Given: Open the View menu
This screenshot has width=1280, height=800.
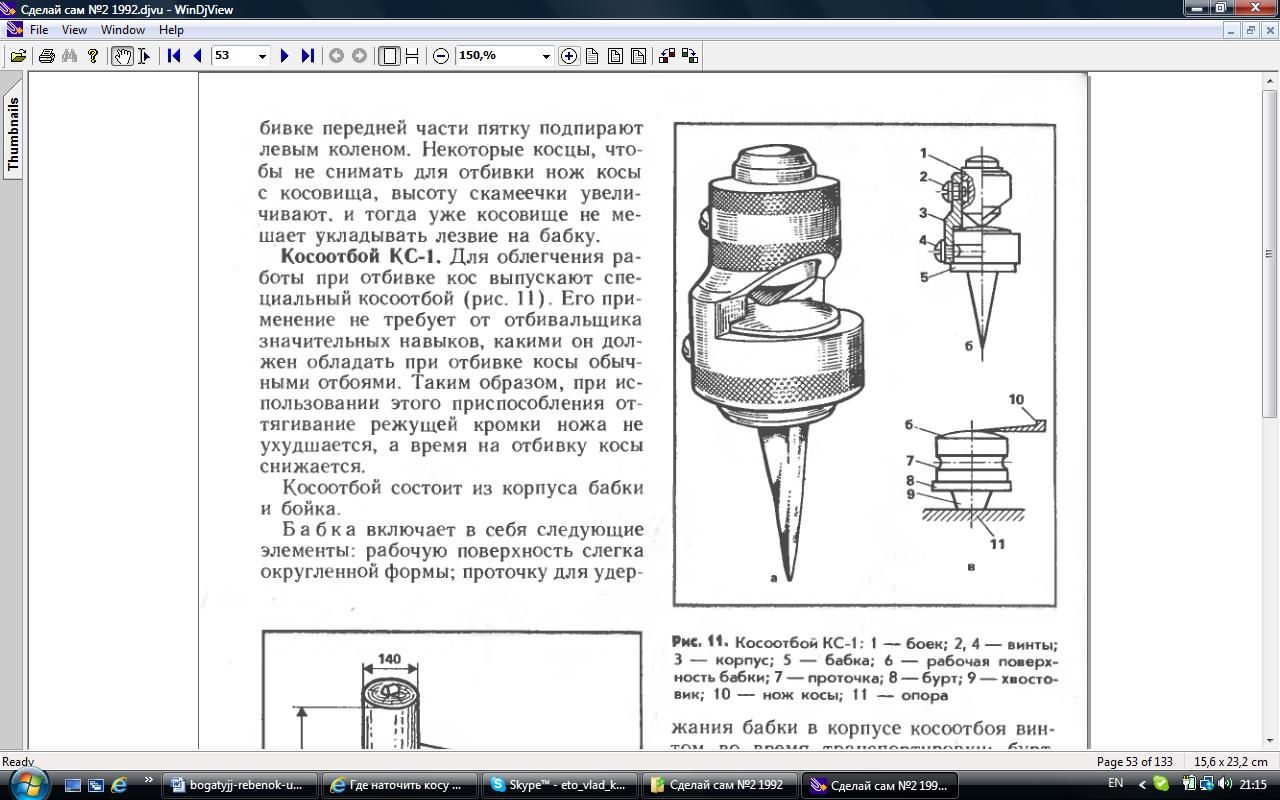Looking at the screenshot, I should pos(74,30).
